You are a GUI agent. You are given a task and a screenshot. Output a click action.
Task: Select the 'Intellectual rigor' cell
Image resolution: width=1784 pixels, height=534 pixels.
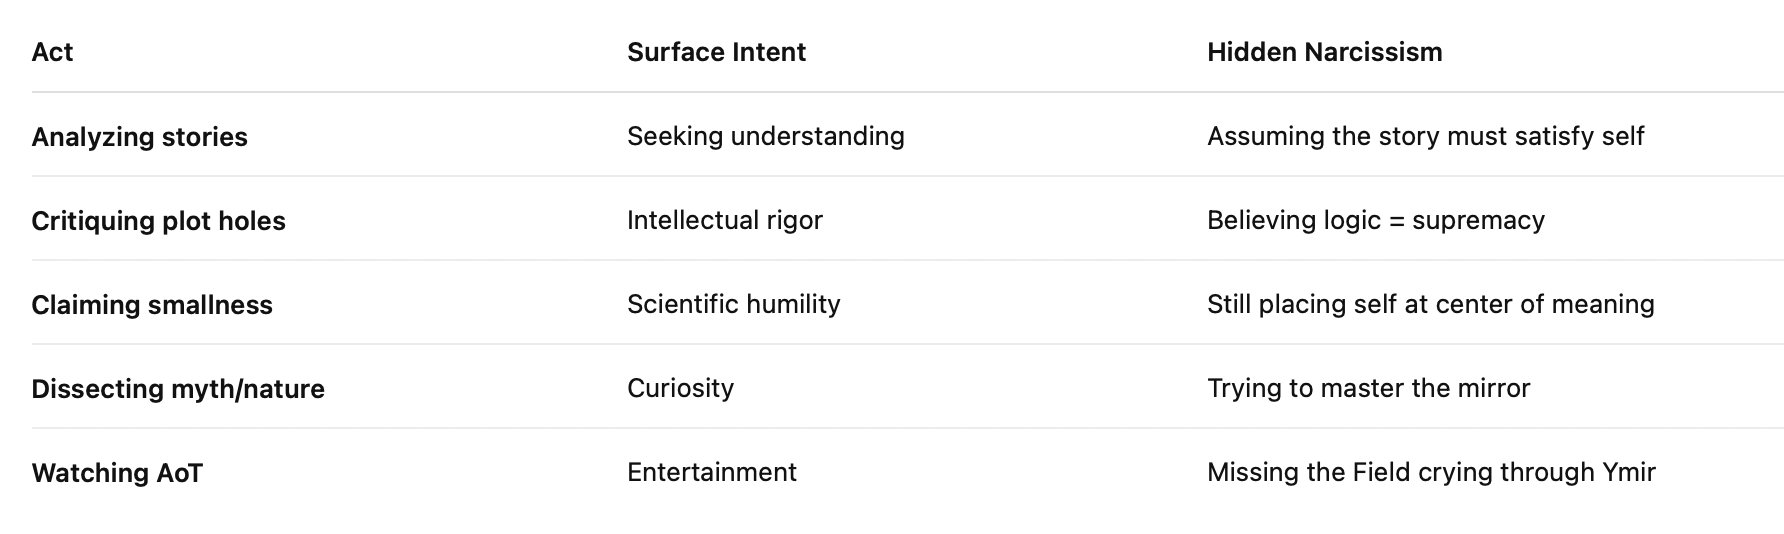(724, 220)
